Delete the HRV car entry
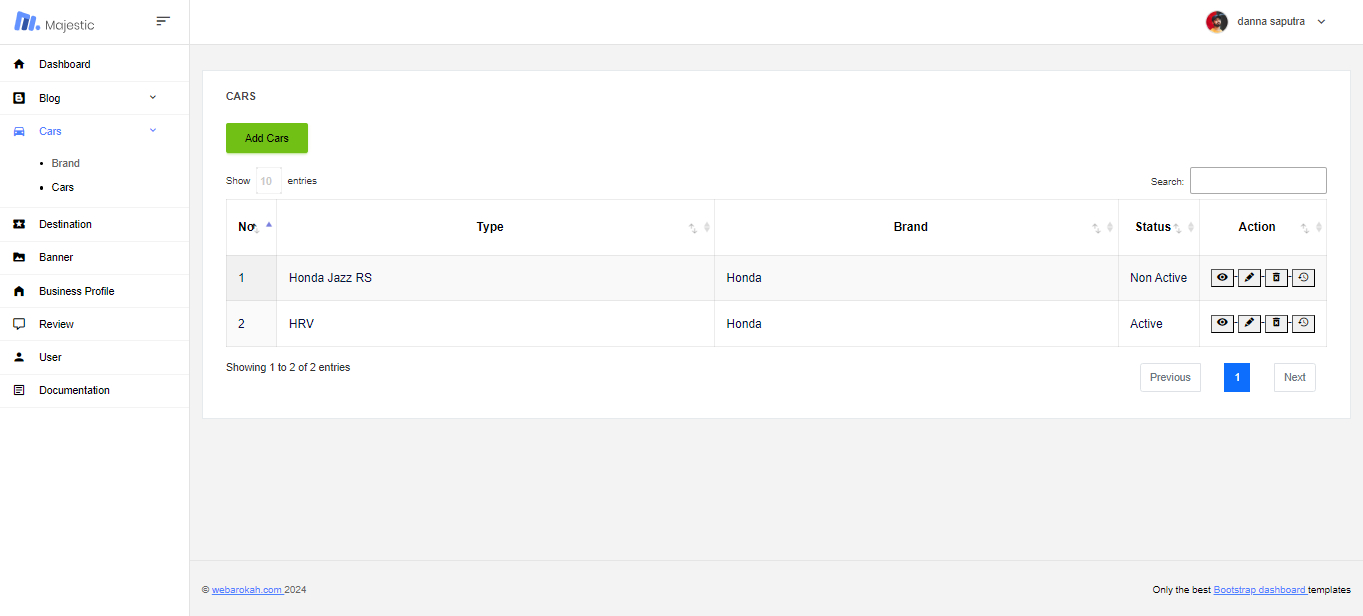1363x616 pixels. tap(1276, 323)
